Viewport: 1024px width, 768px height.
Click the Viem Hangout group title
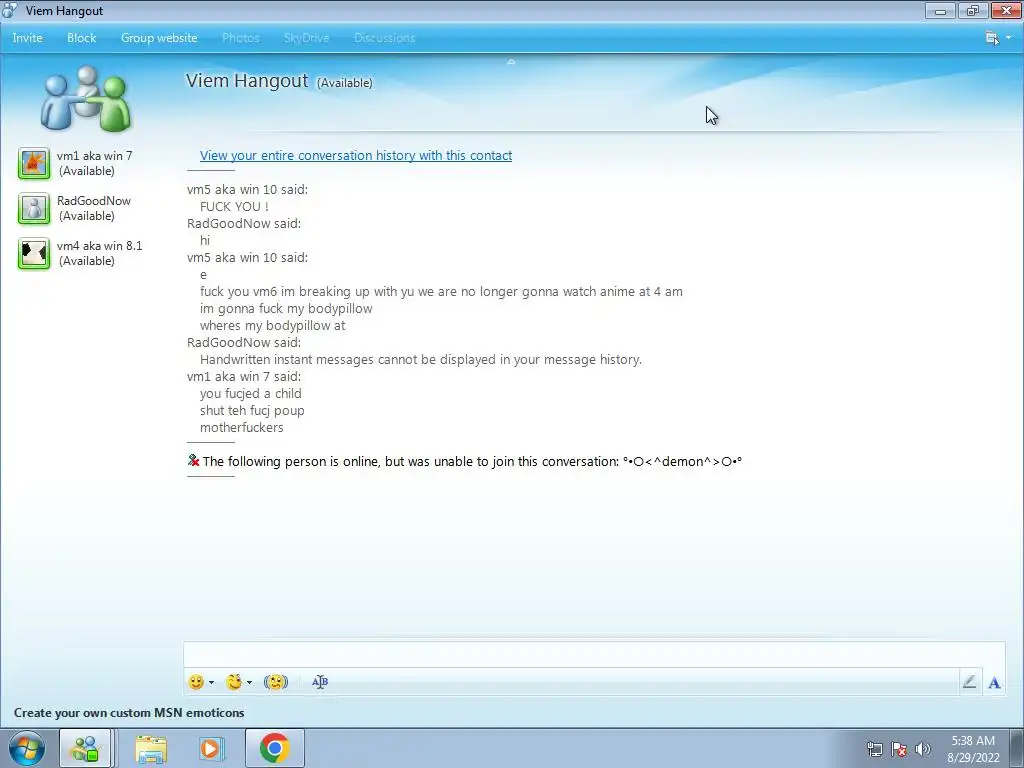tap(247, 81)
